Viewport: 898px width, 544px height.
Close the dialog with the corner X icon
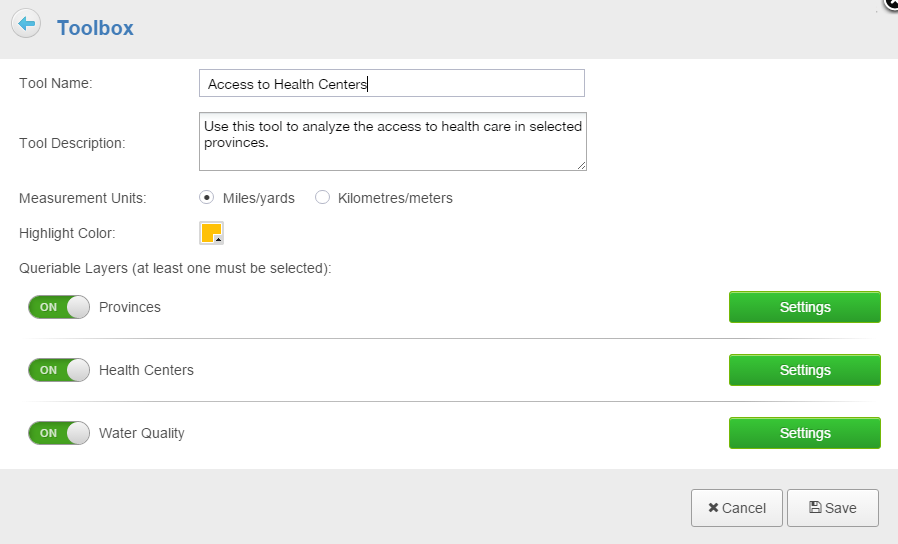click(x=892, y=3)
